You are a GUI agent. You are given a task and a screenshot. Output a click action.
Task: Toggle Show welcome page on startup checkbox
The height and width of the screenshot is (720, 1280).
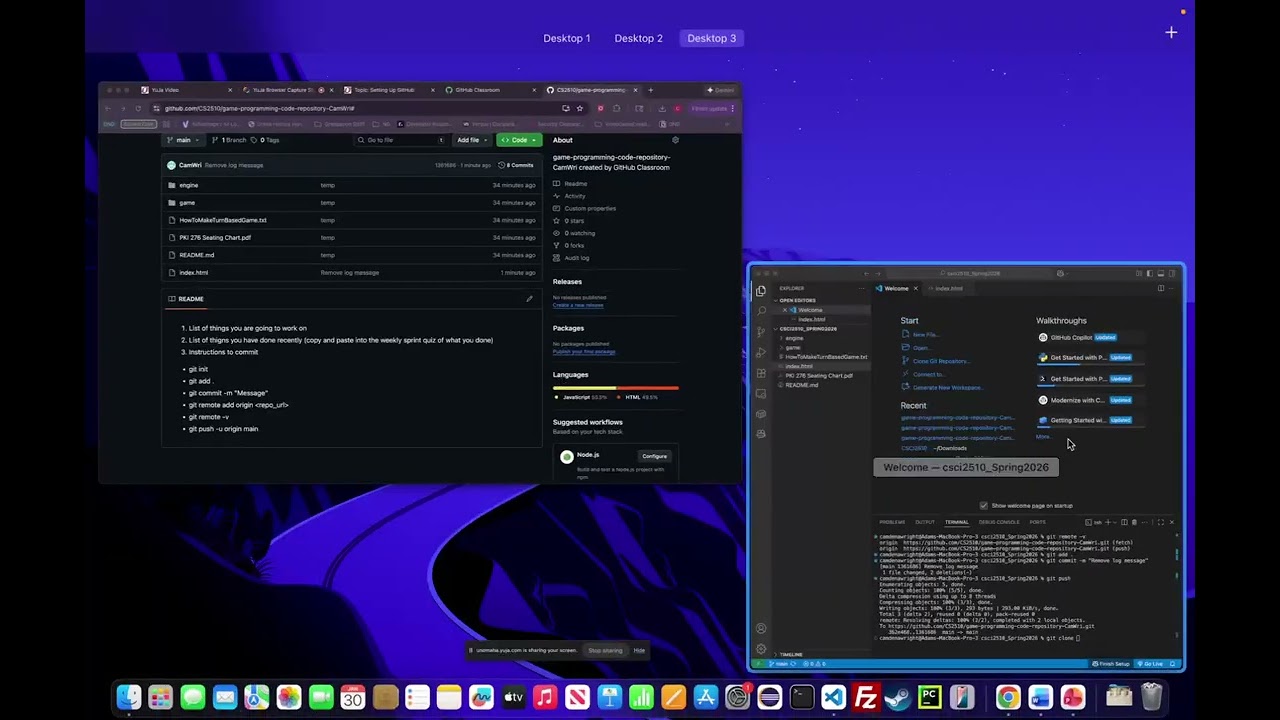[x=984, y=506]
